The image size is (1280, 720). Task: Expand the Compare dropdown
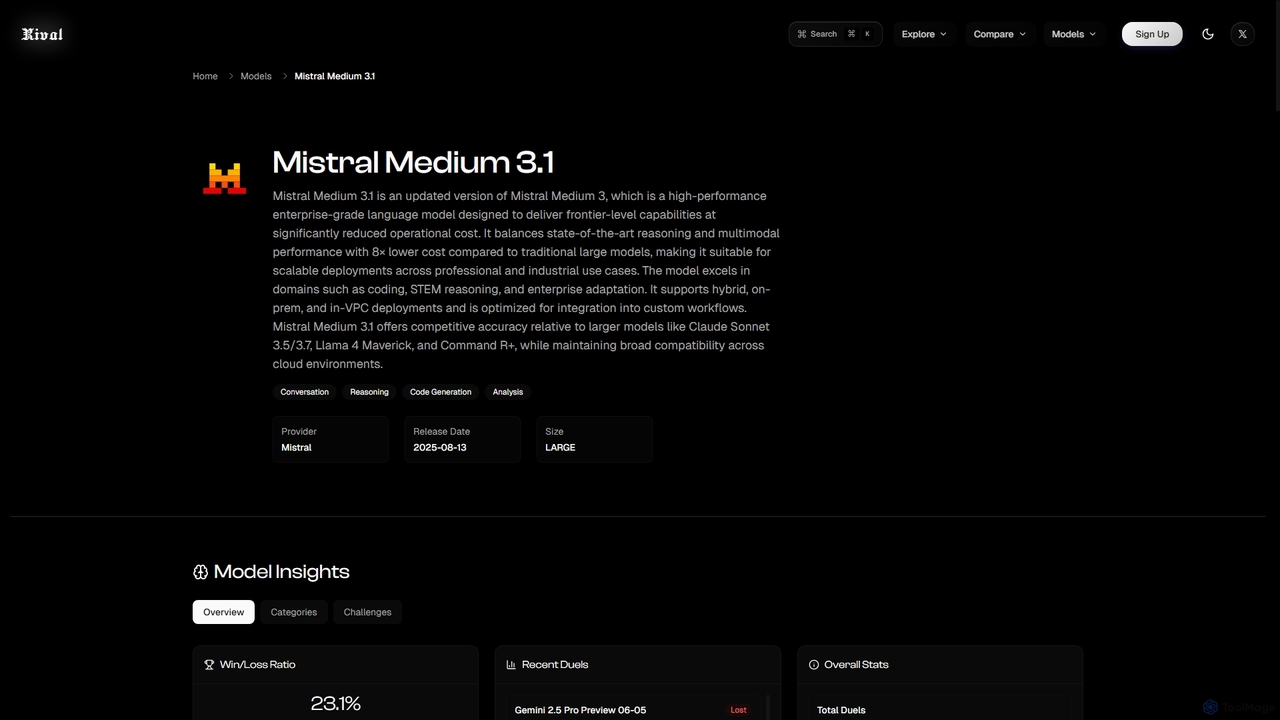coord(1000,34)
